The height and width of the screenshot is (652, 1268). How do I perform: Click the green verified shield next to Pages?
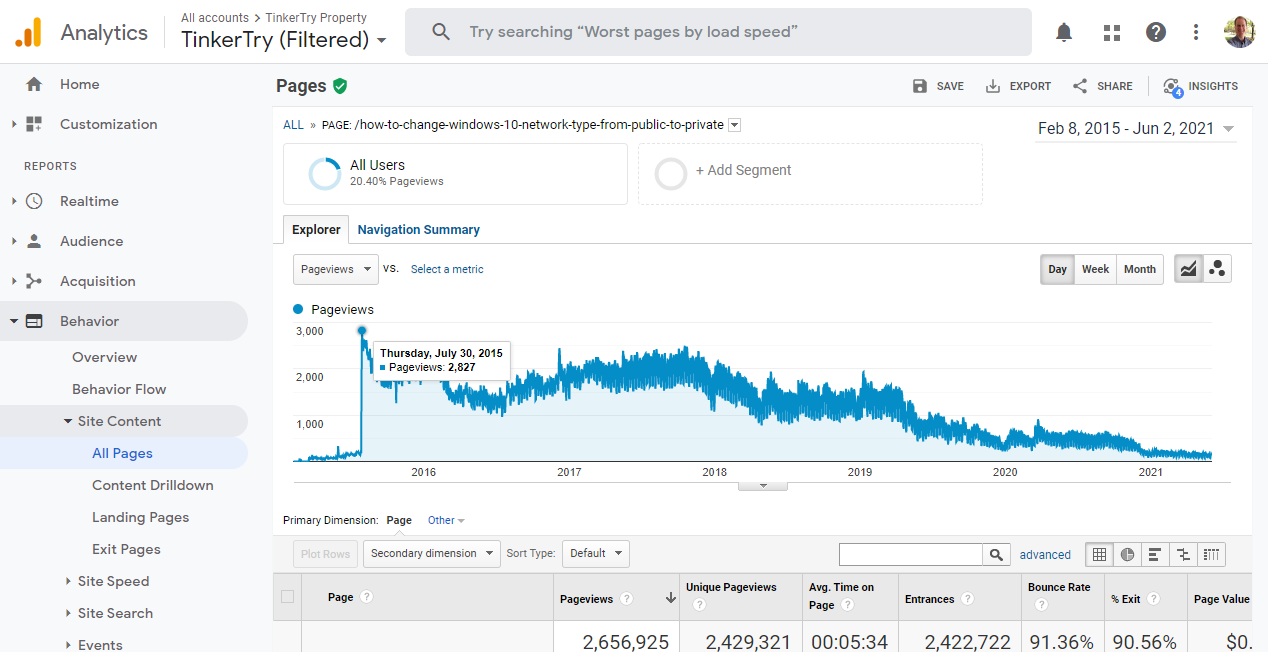click(x=340, y=86)
